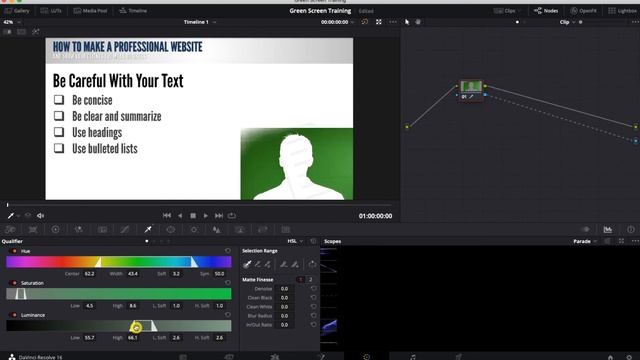Open viewer options three-dot menu
This screenshot has height=360, width=640.
pyautogui.click(x=393, y=22)
